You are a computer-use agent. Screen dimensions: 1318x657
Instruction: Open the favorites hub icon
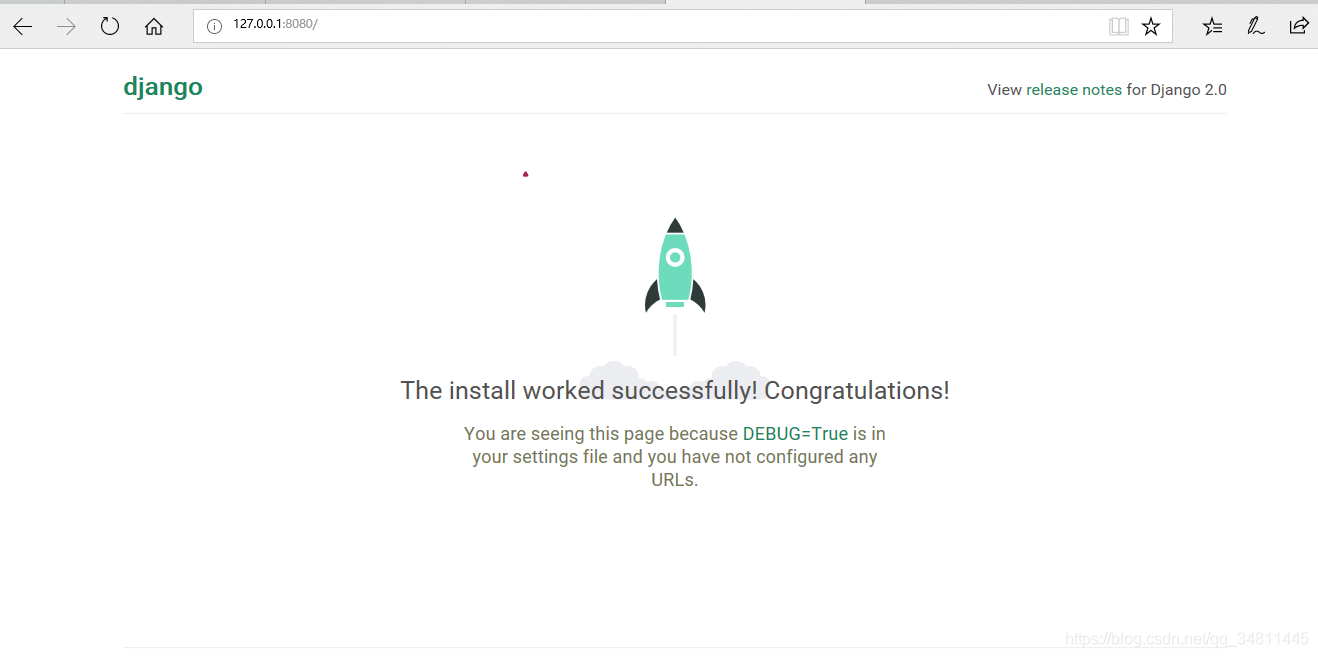1212,27
